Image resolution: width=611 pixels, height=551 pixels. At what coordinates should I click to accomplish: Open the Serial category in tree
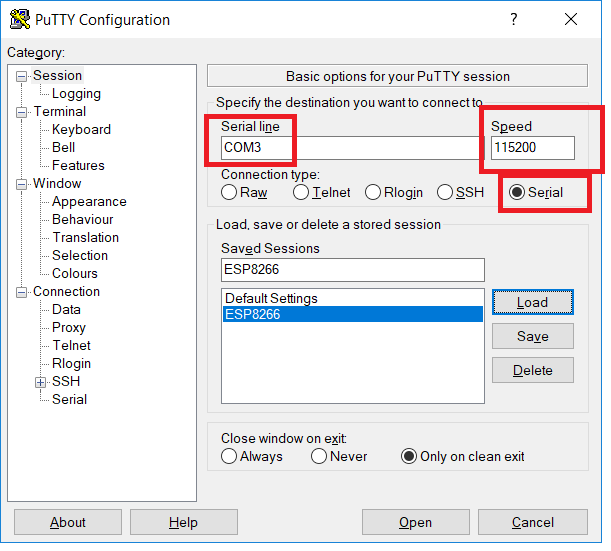point(69,399)
